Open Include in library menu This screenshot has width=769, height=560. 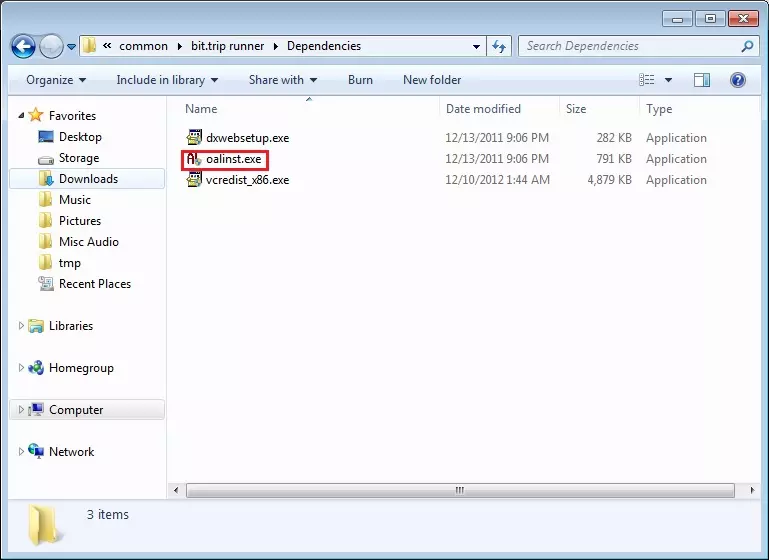coord(167,80)
